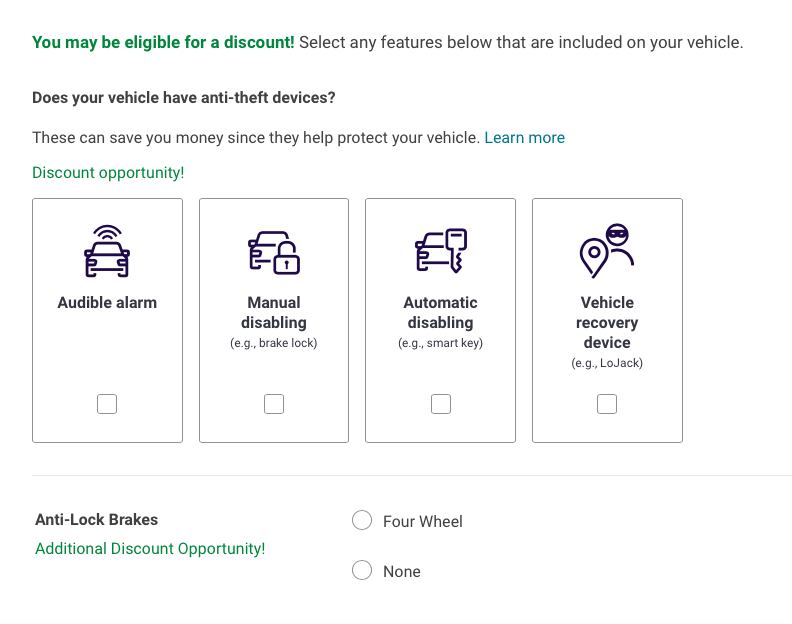This screenshot has height=624, width=792.
Task: Choose the None radio button
Action: coord(362,571)
